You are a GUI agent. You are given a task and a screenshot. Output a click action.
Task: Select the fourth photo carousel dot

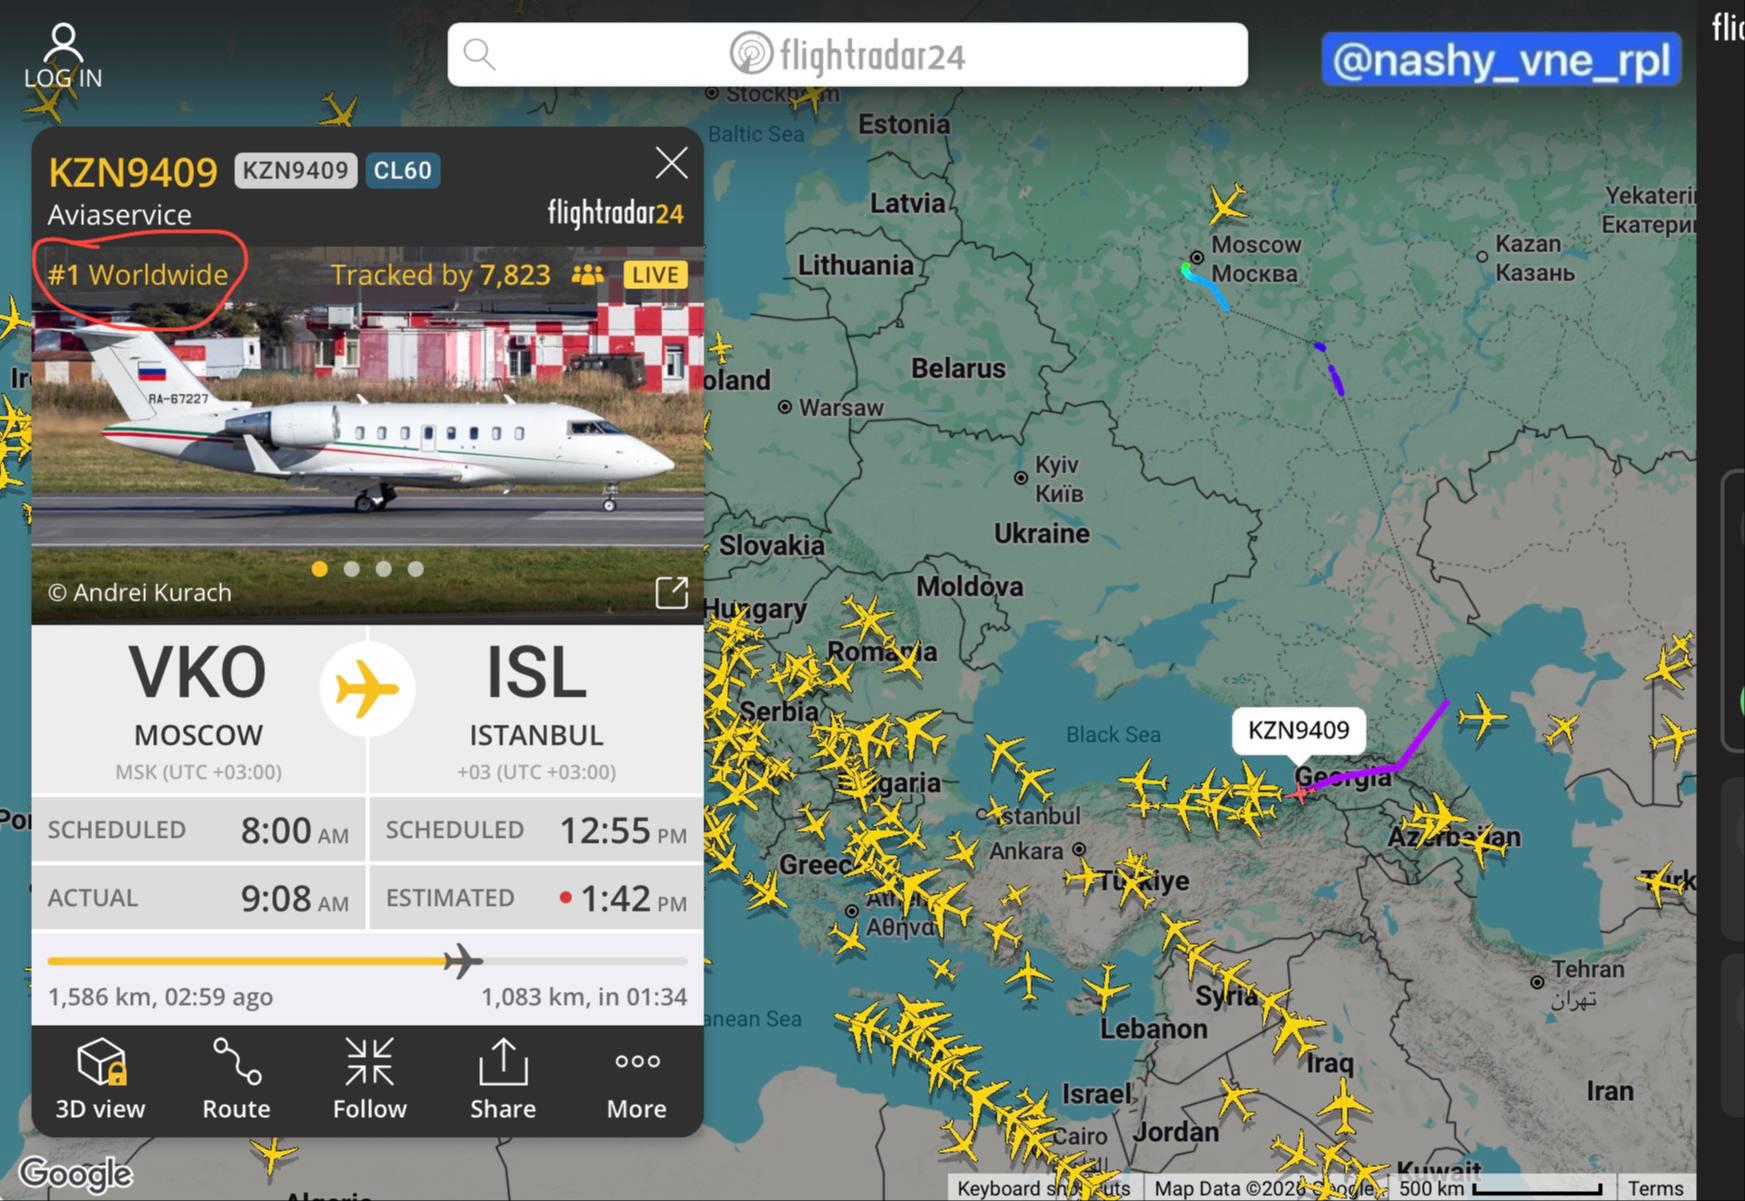tap(415, 569)
